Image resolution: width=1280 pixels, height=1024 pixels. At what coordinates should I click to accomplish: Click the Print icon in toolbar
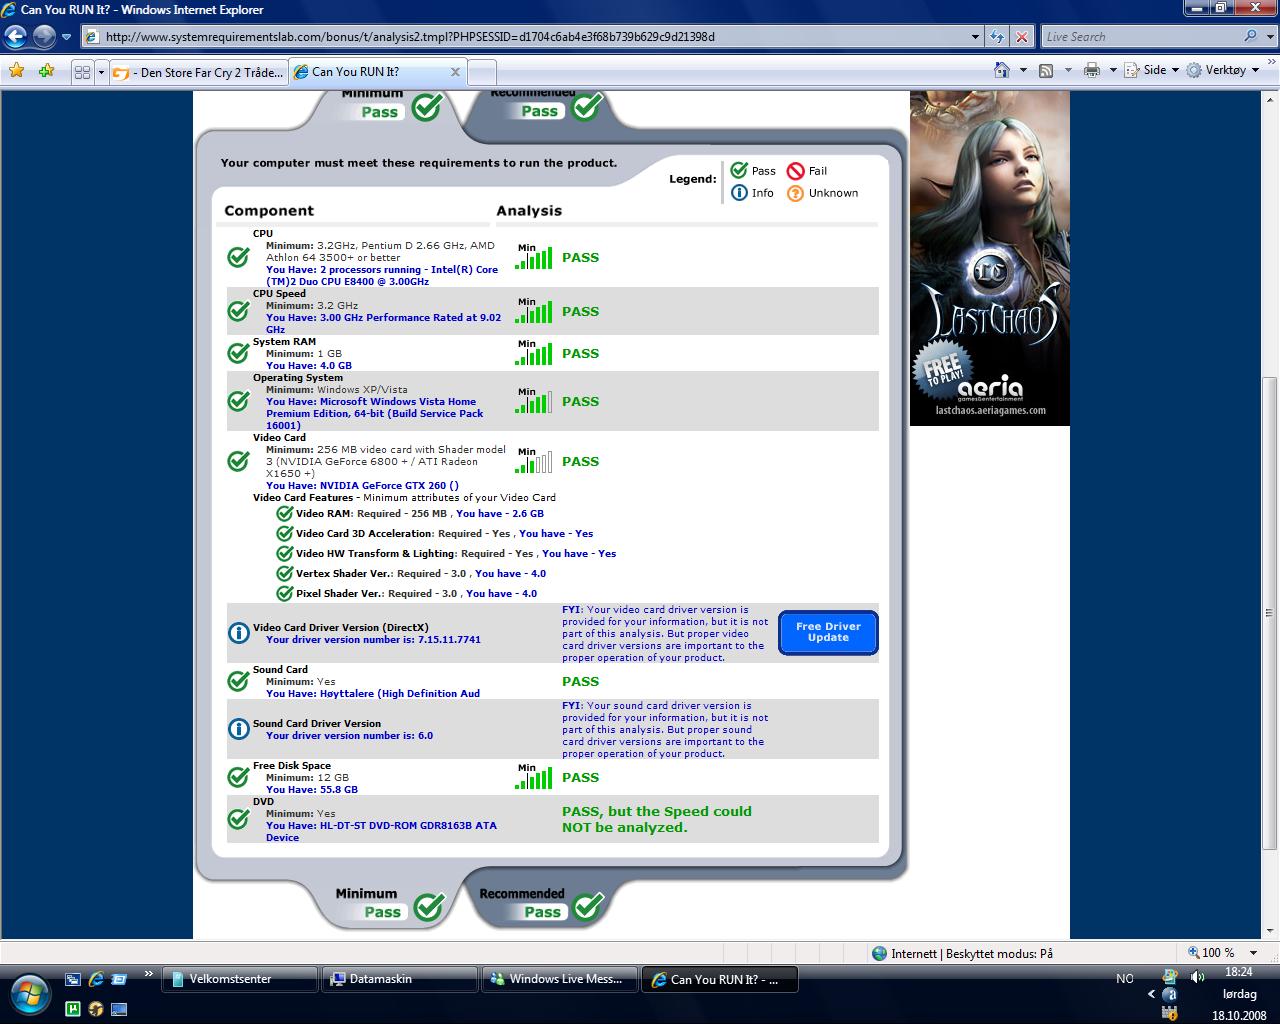click(x=1092, y=70)
